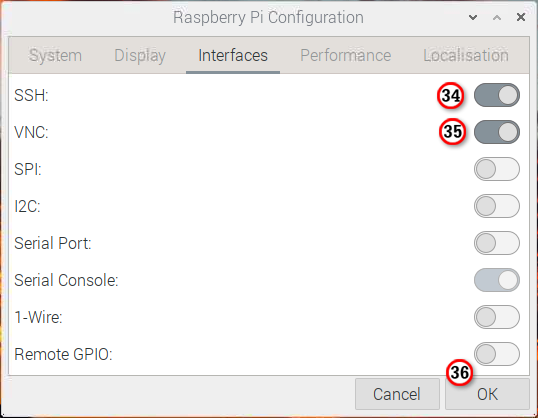The height and width of the screenshot is (418, 538).
Task: Click the Raspberry Pi Configuration title bar
Action: click(268, 17)
